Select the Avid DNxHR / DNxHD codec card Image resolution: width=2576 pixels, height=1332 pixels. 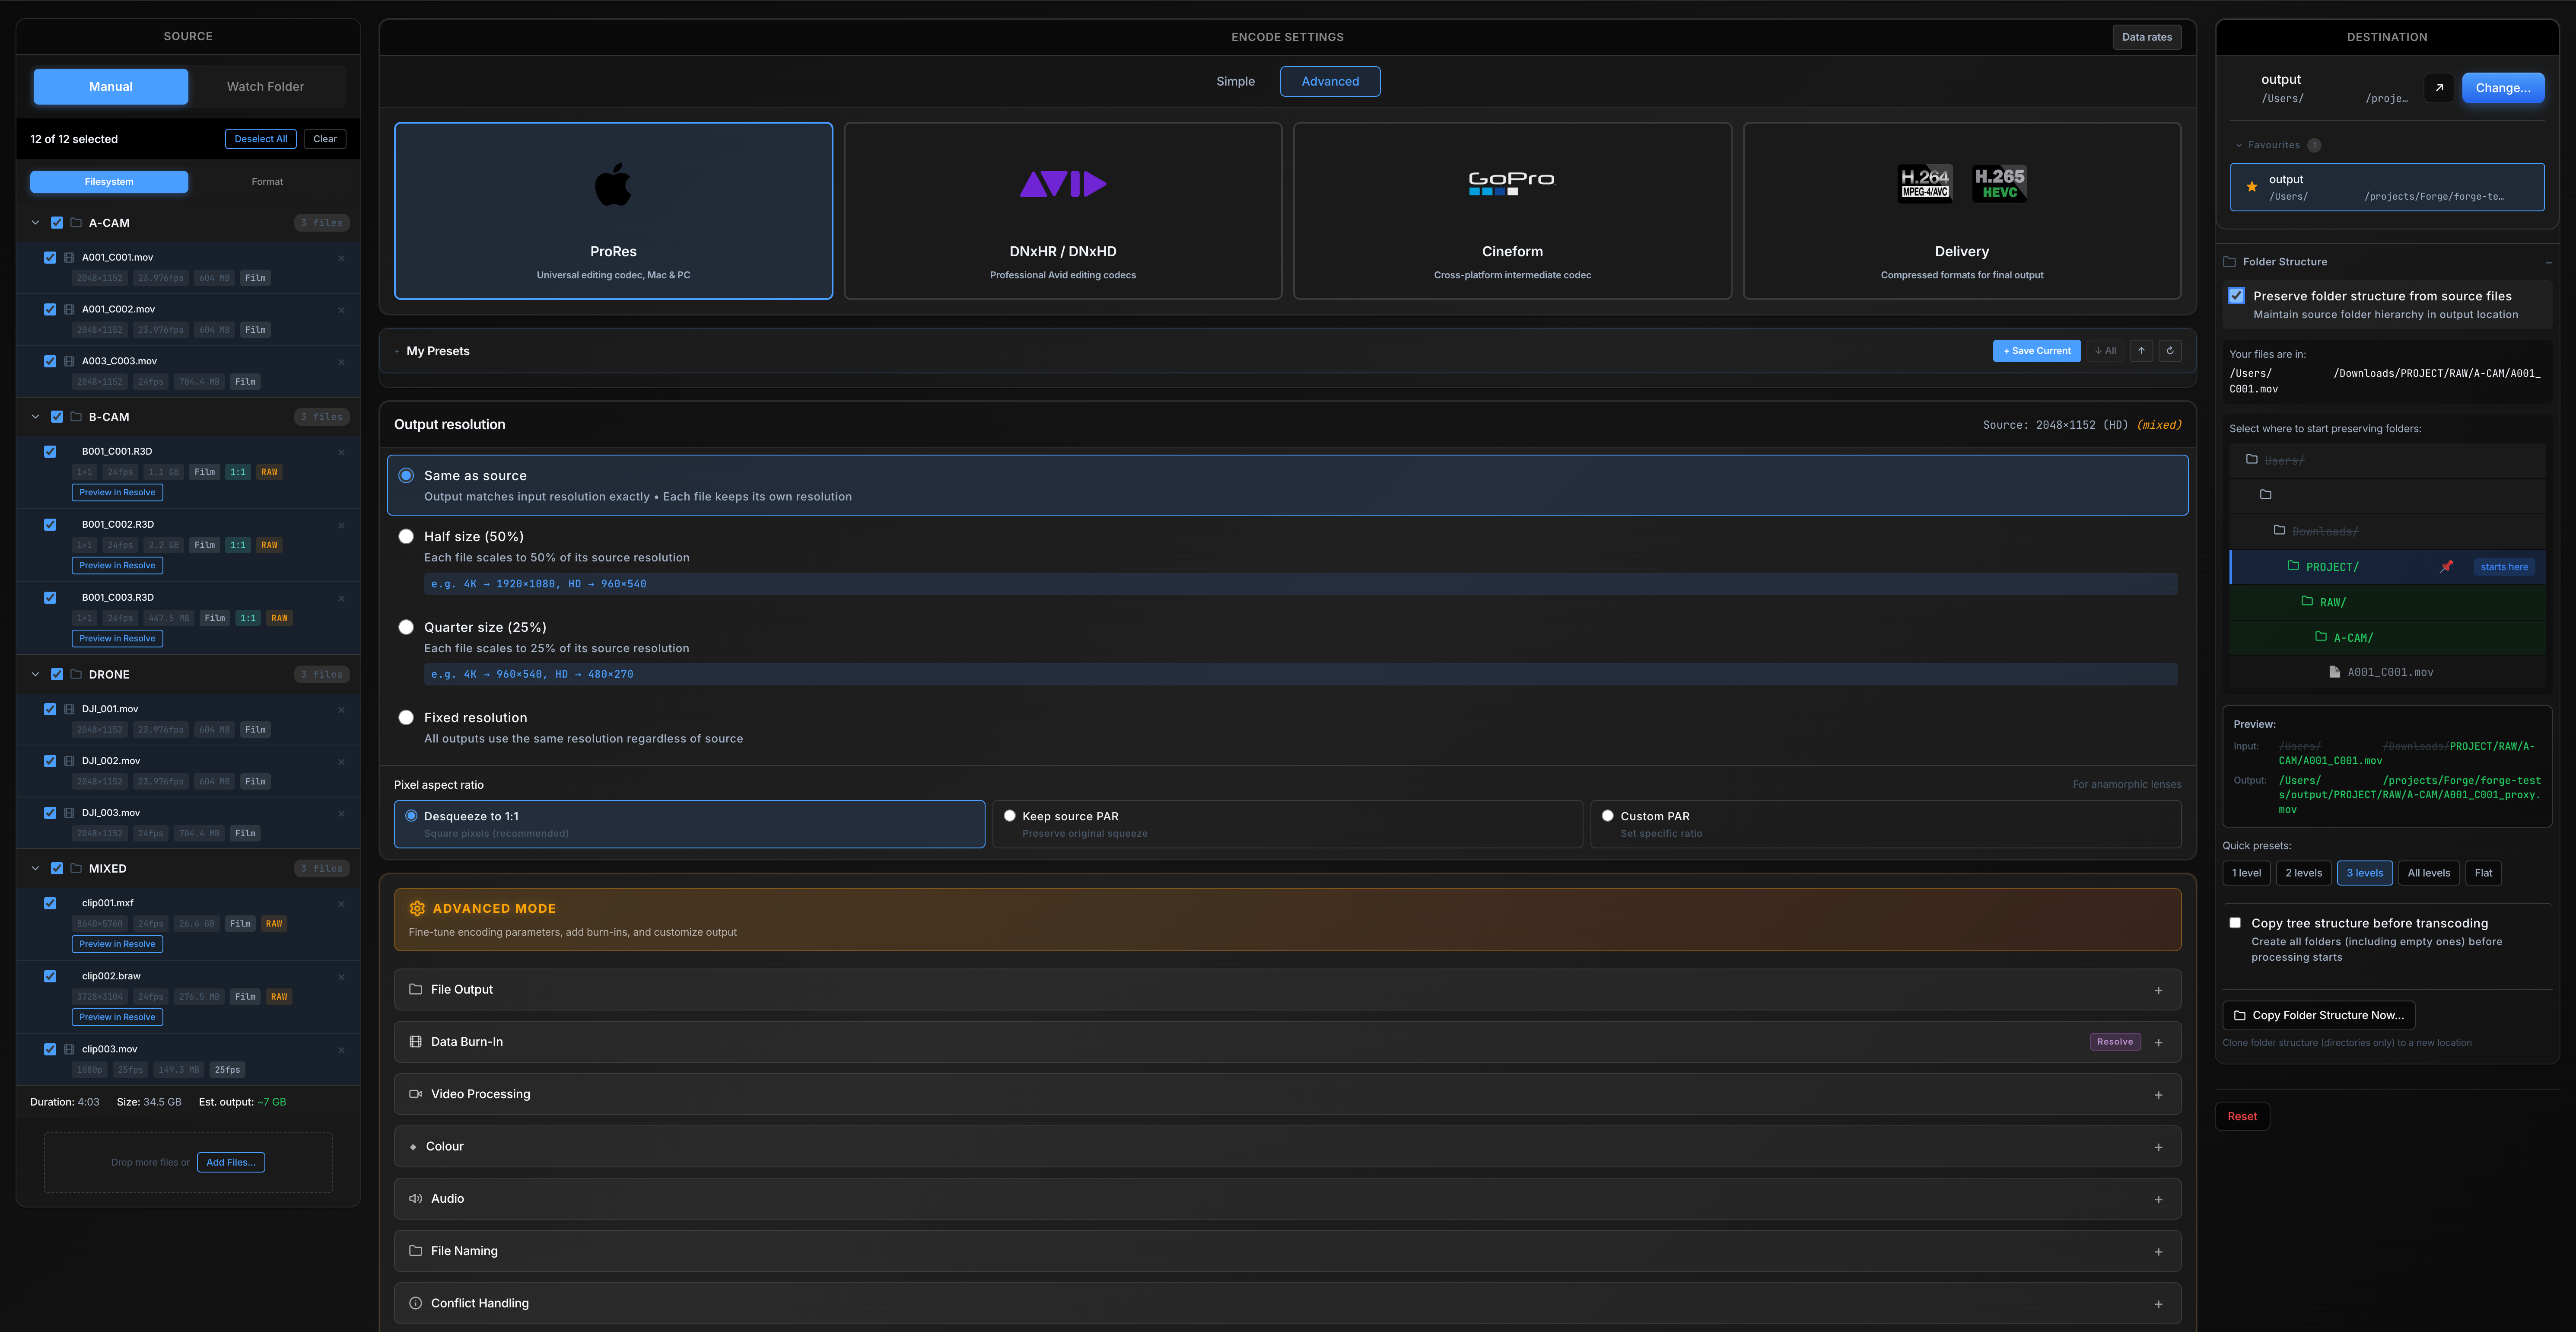(x=1062, y=211)
